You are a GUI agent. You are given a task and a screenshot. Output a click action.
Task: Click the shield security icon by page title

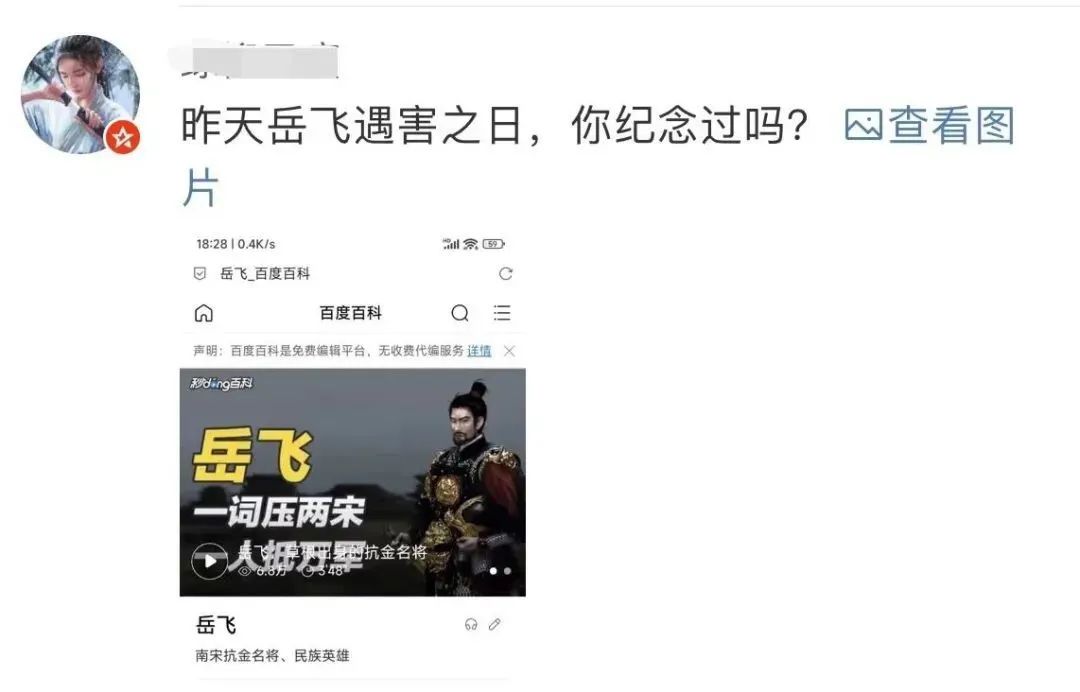200,274
